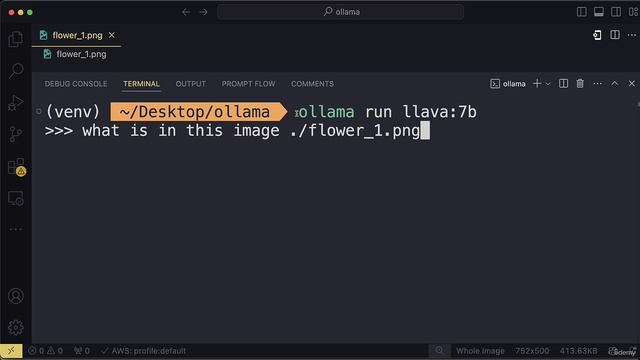
Task: Open editor more actions ellipsis
Action: [632, 35]
